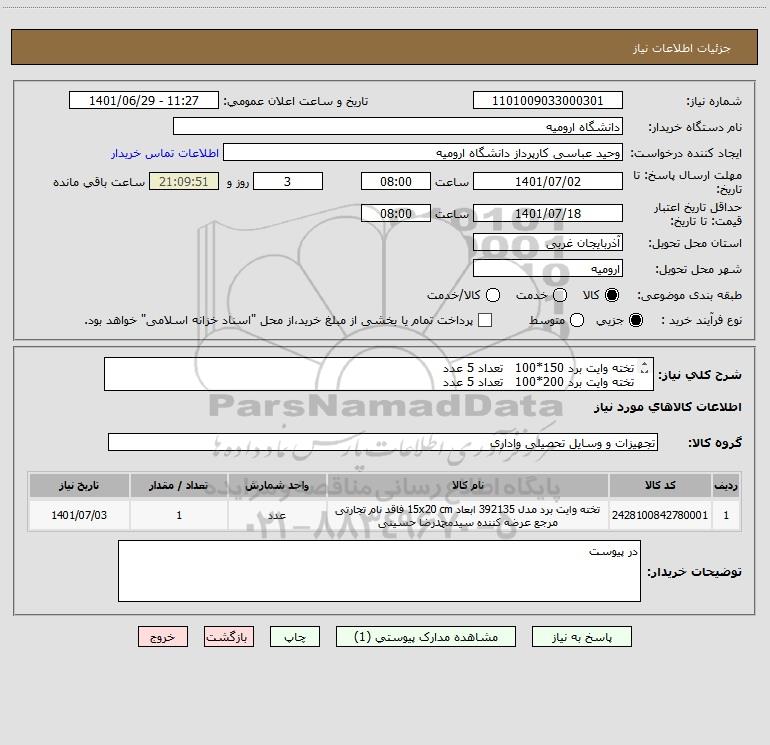
Task: Choose the جزیی purchase type radio
Action: click(636, 320)
